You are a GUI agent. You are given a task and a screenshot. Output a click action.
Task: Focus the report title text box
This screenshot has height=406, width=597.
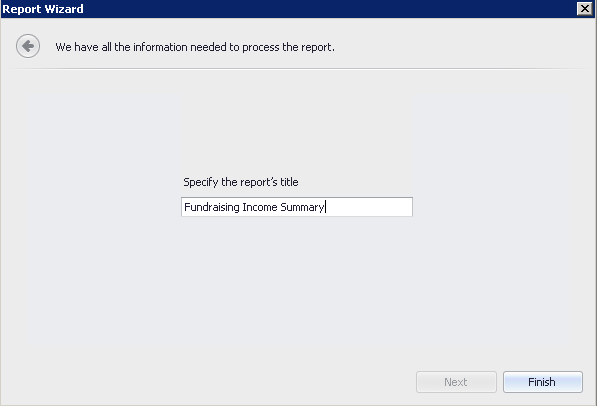point(297,207)
